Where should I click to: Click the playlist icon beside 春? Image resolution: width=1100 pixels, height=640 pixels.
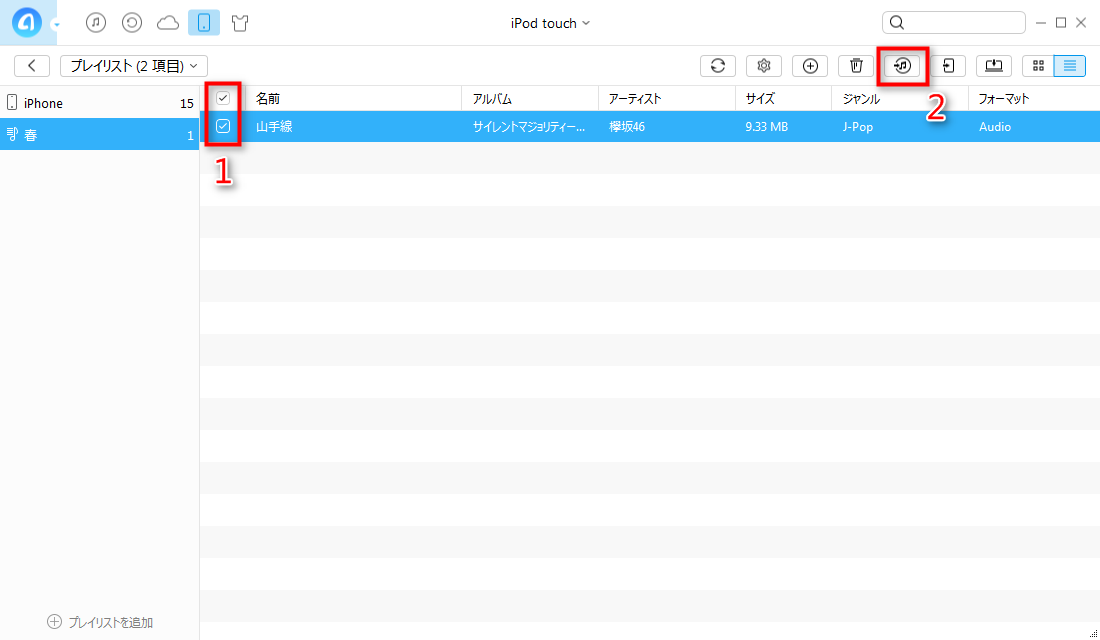point(12,134)
